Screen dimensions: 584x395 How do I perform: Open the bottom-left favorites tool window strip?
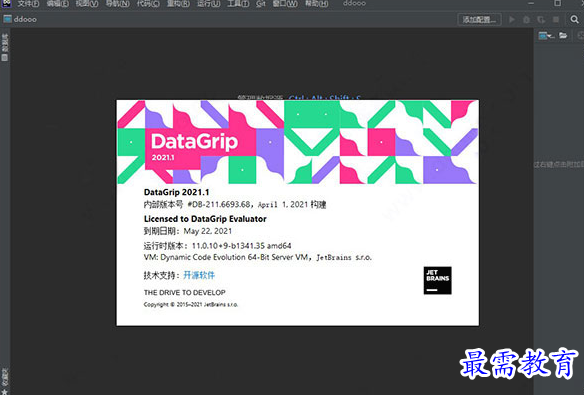click(4, 381)
